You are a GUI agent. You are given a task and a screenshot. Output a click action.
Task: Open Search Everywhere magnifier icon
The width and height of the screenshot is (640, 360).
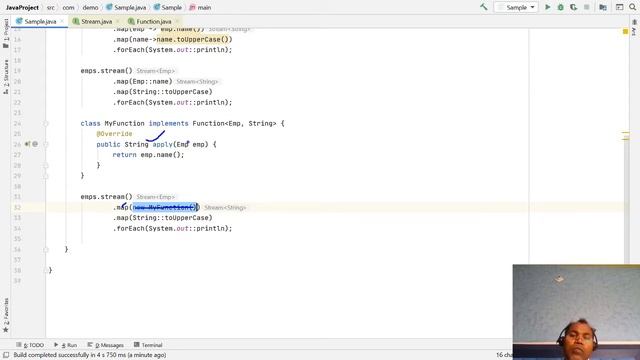click(632, 7)
